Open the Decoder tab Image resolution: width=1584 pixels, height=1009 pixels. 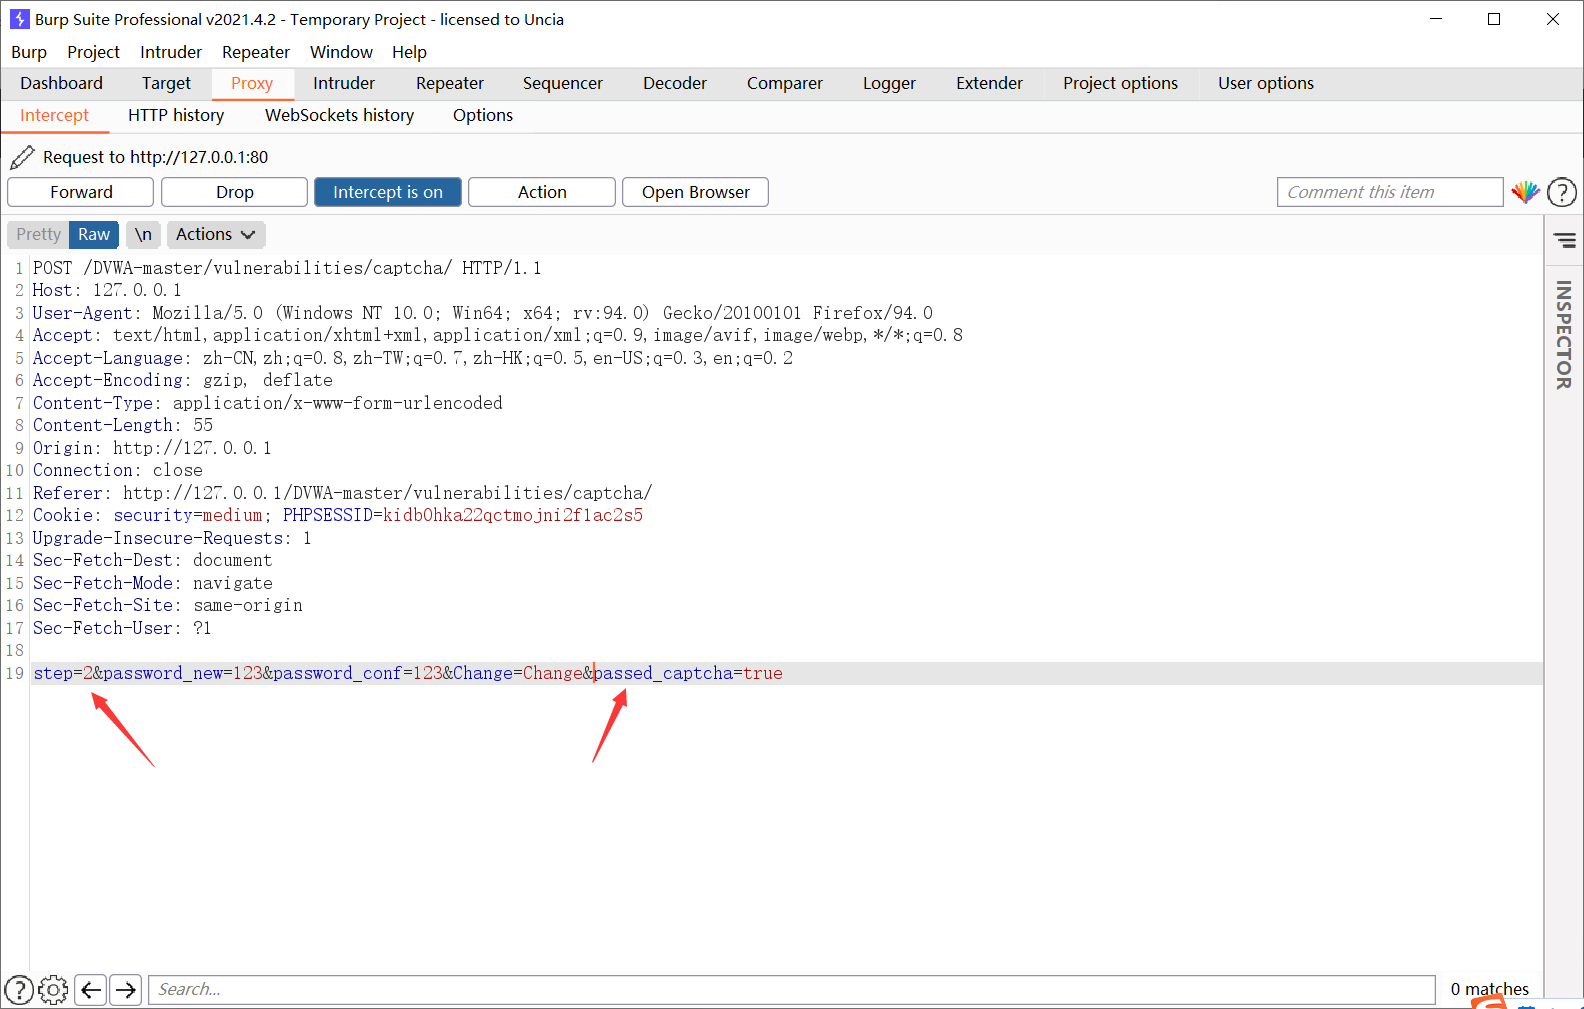(675, 83)
